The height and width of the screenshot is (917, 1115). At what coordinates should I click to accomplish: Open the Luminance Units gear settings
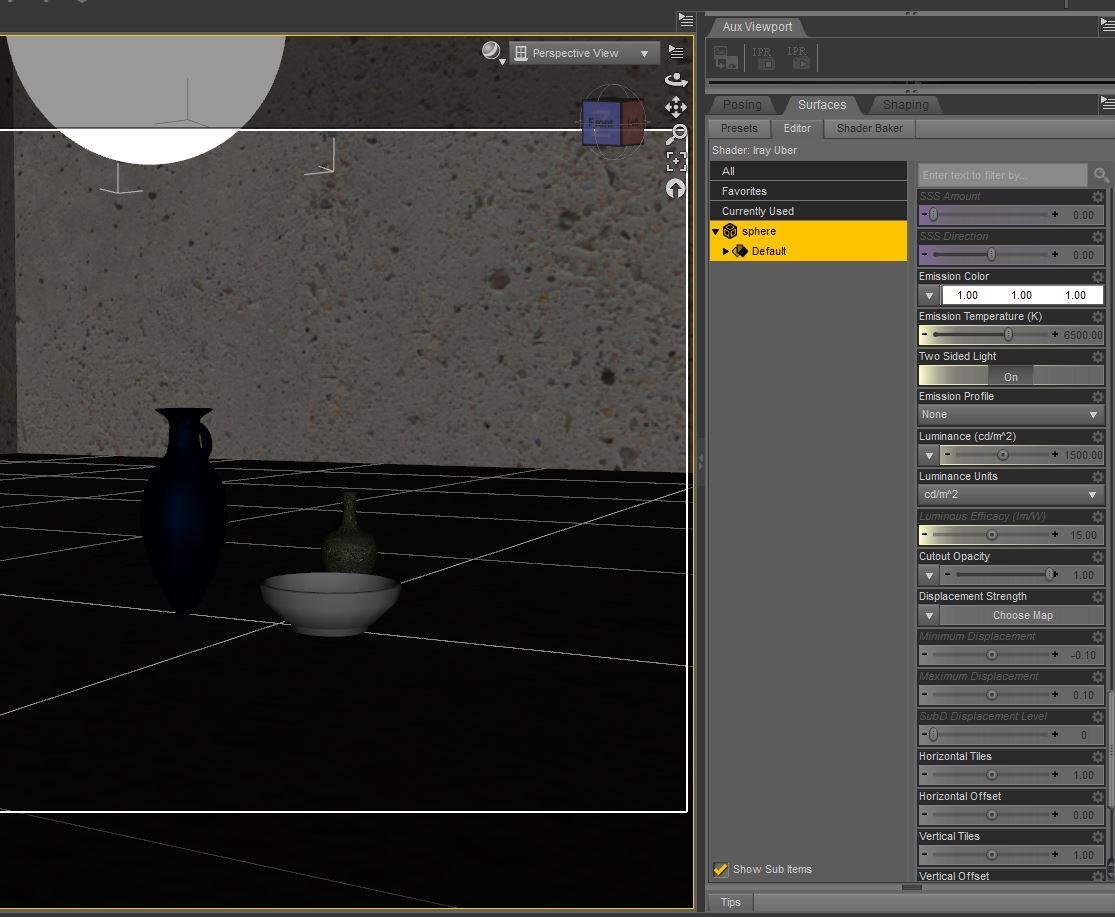click(x=1098, y=476)
